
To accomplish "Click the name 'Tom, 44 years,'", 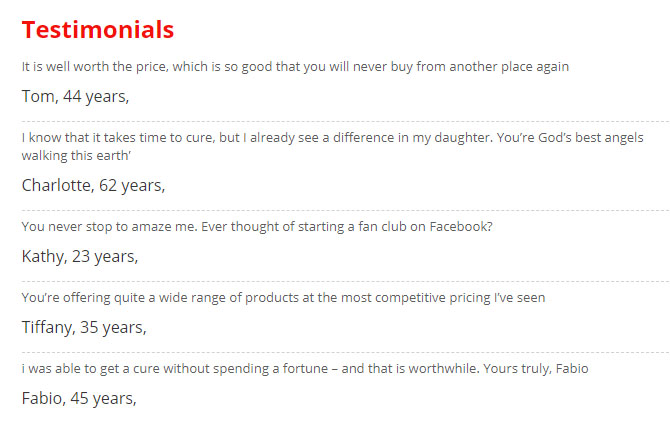I will [75, 97].
